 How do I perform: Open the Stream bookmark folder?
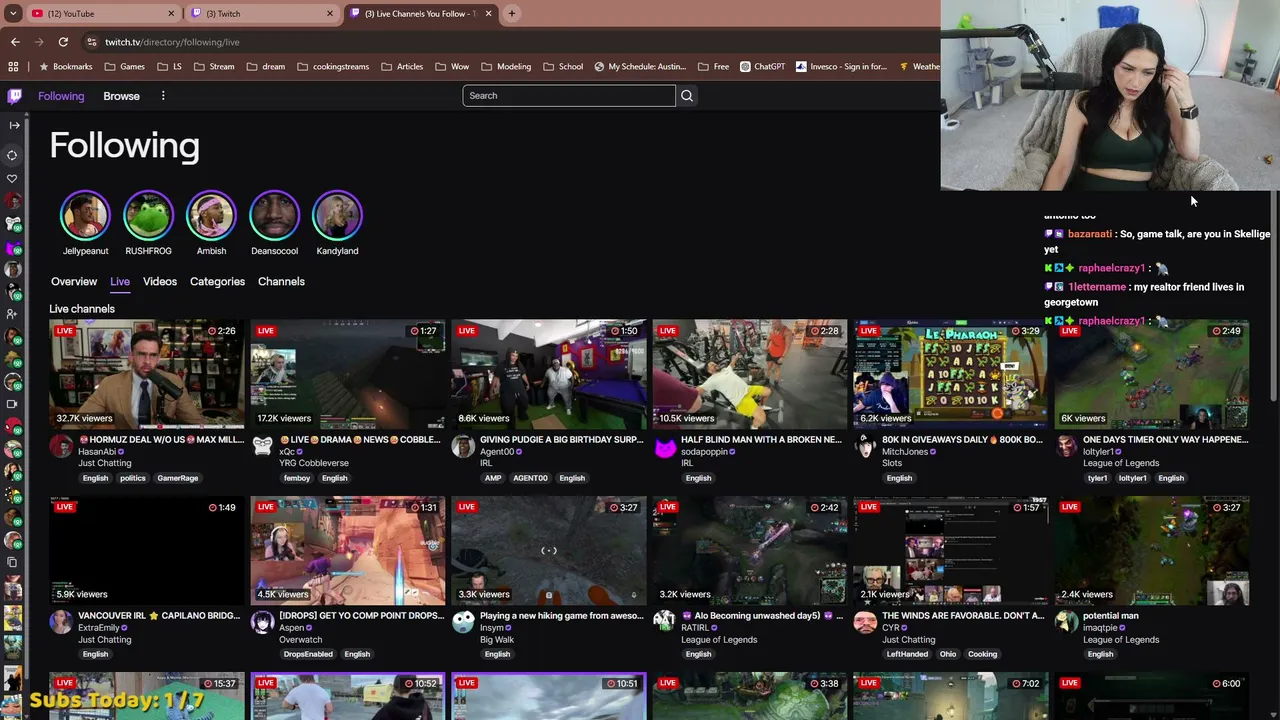point(214,67)
